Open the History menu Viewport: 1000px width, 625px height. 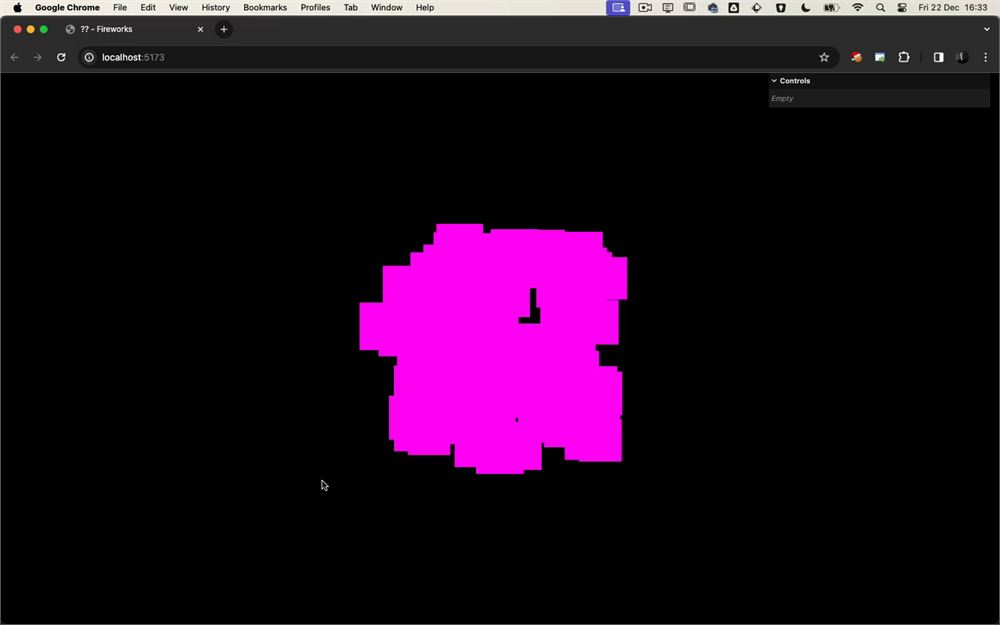[216, 8]
